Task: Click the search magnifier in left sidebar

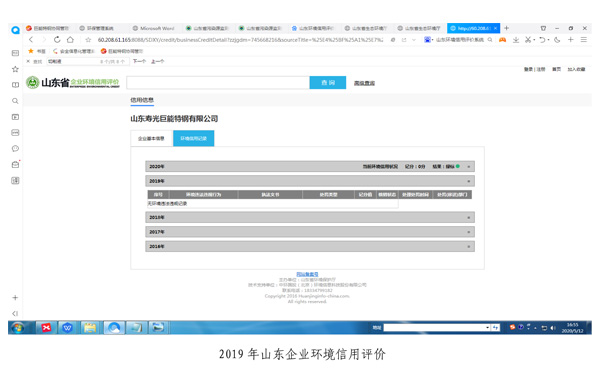Action: (15, 101)
